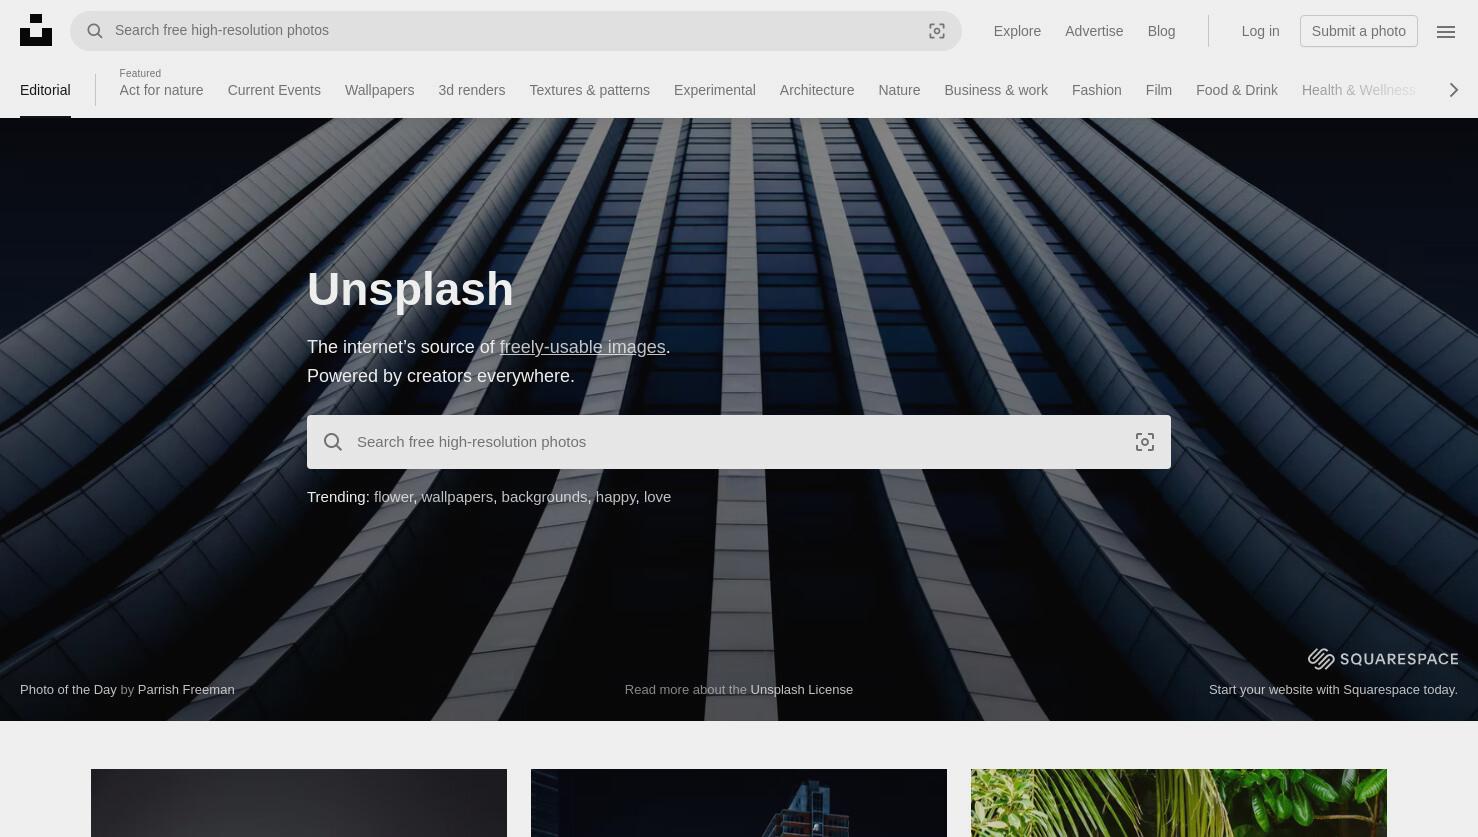This screenshot has height=837, width=1478.
Task: Open visual search from top search bar
Action: 937,31
